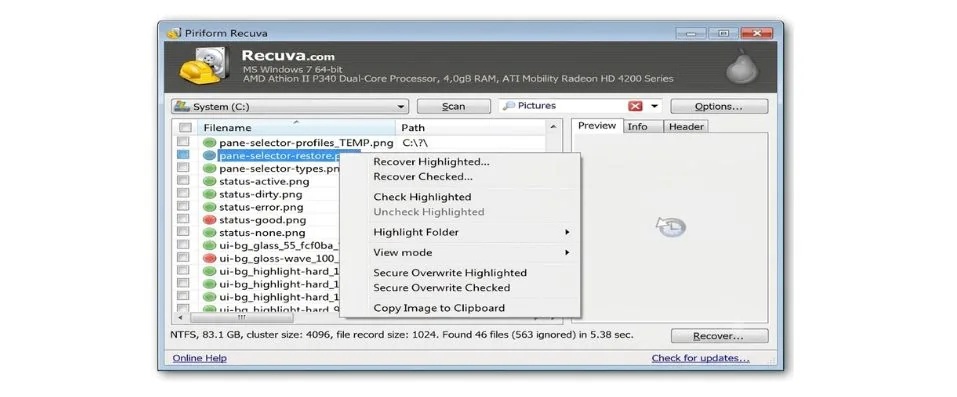This screenshot has height=397, width=957.
Task: Click green status dot for status-error.png
Action: (x=209, y=207)
